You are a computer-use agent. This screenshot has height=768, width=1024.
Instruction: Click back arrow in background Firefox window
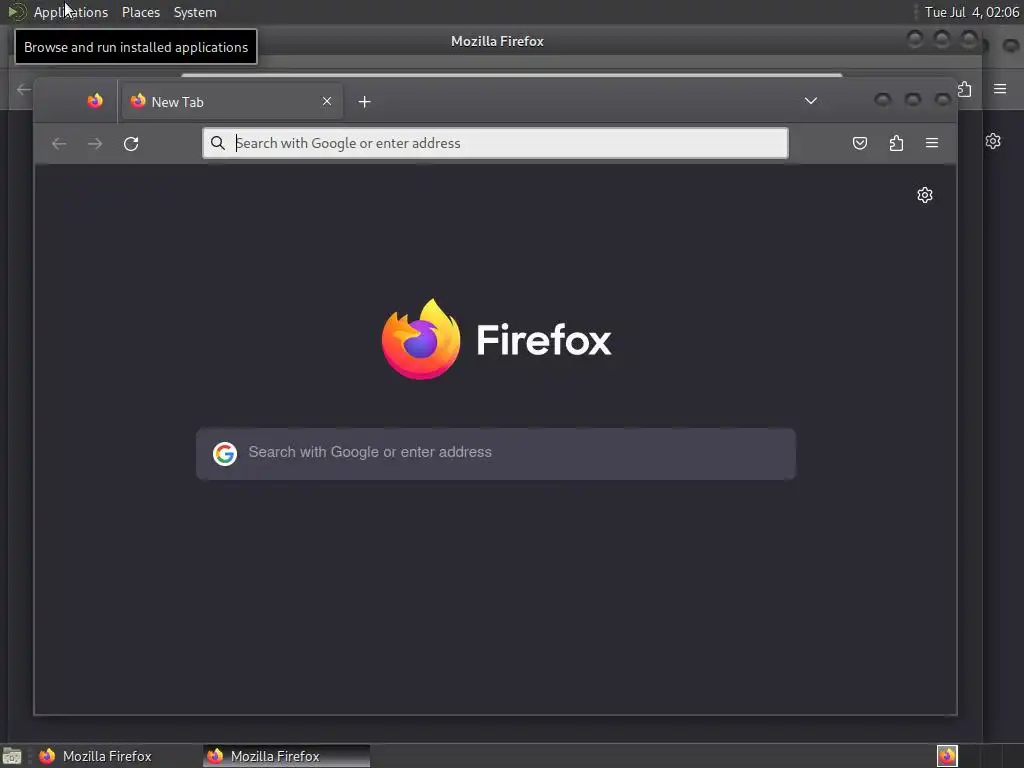pos(24,89)
